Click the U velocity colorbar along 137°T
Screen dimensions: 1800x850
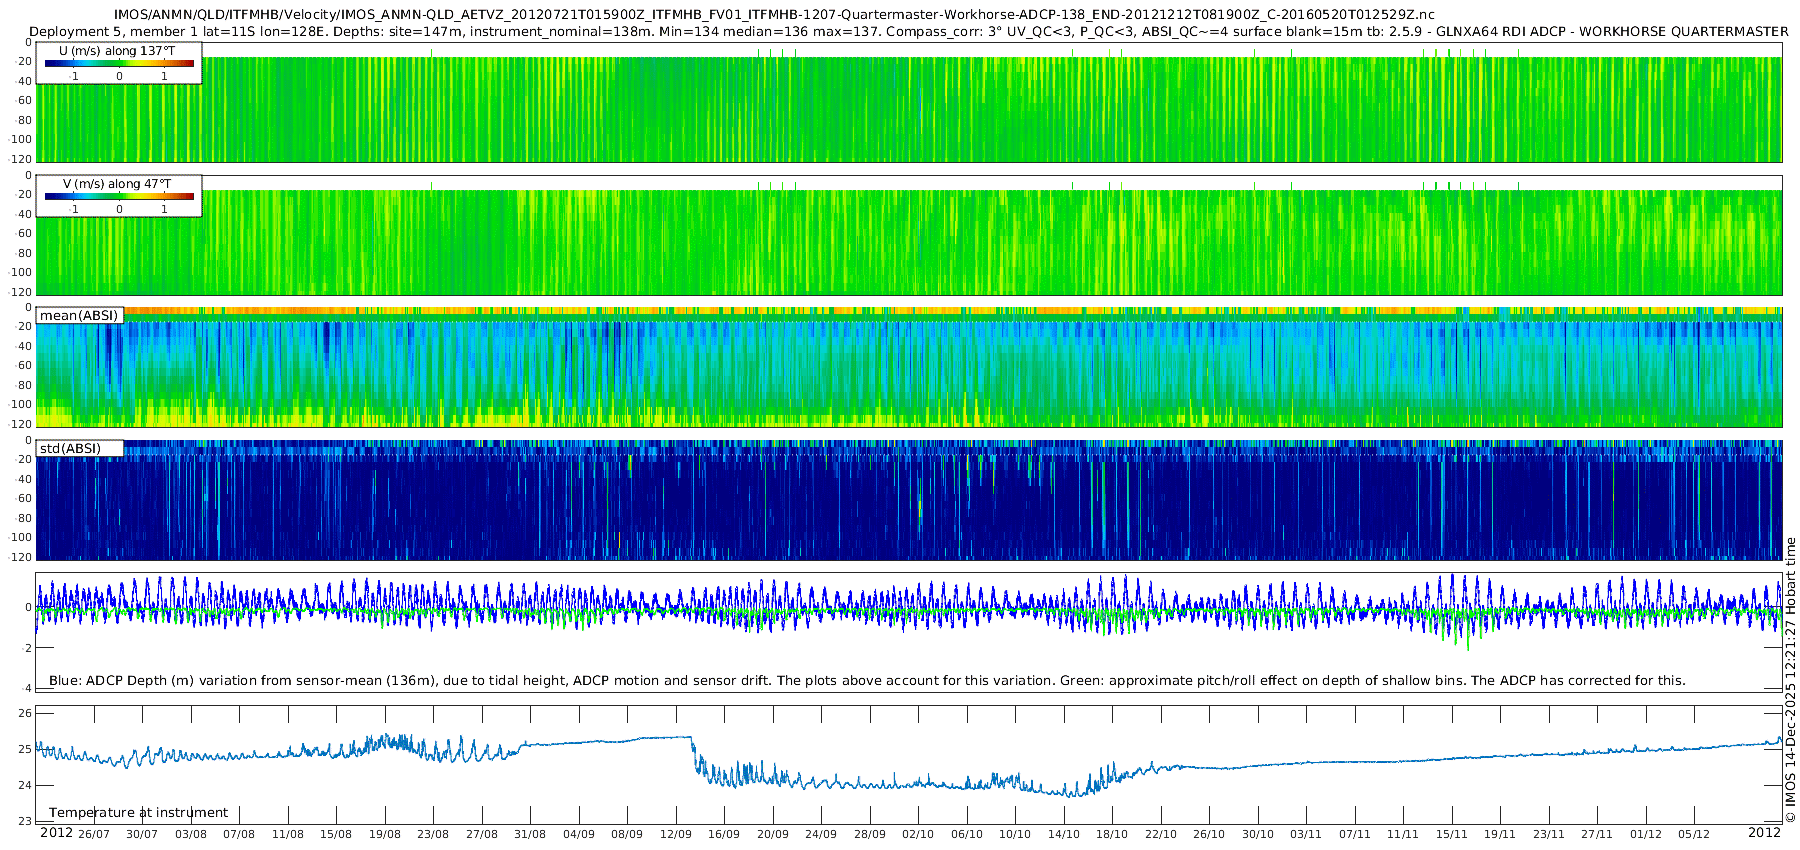119,63
